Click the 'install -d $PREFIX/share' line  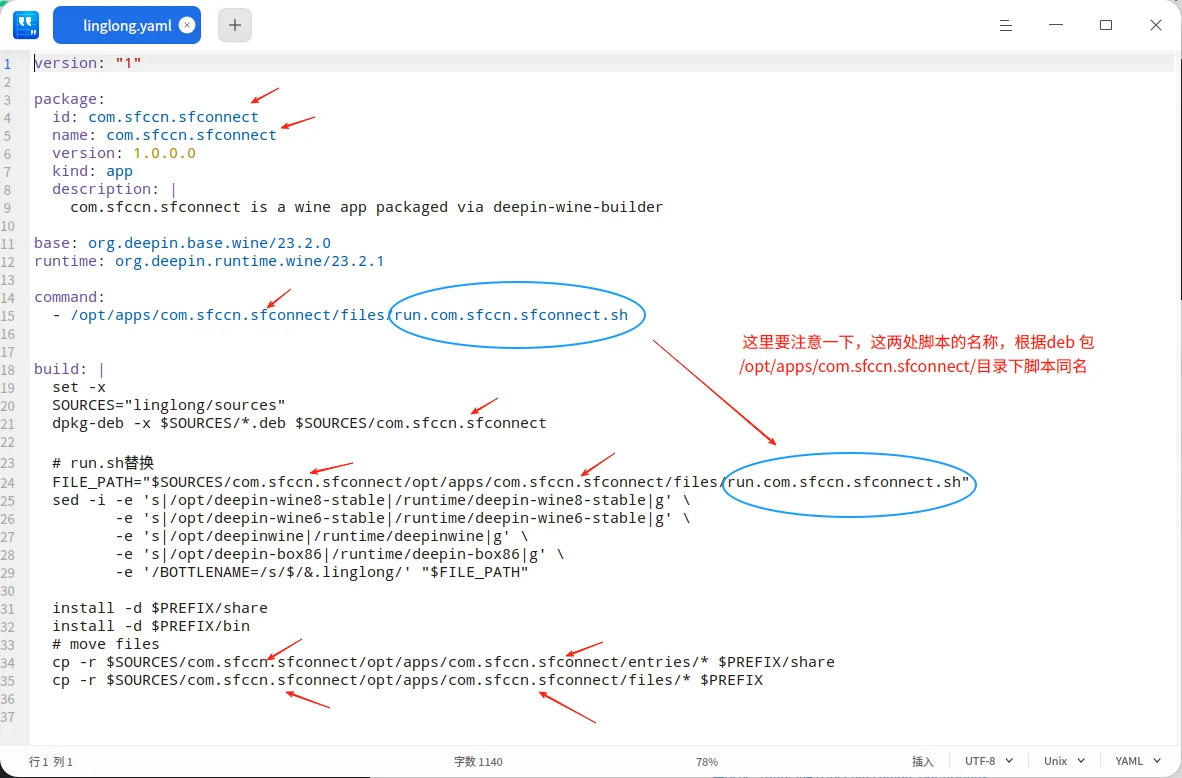pos(160,608)
